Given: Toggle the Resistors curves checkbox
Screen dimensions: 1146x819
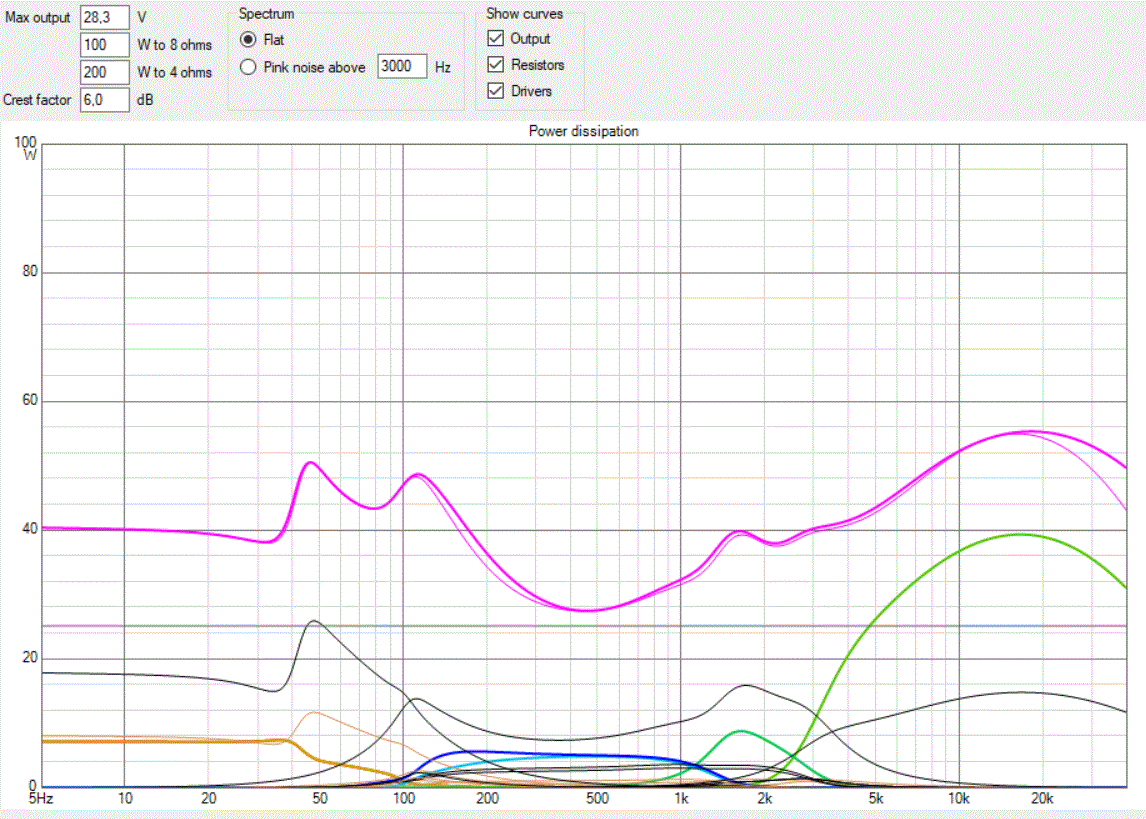Looking at the screenshot, I should pos(496,64).
